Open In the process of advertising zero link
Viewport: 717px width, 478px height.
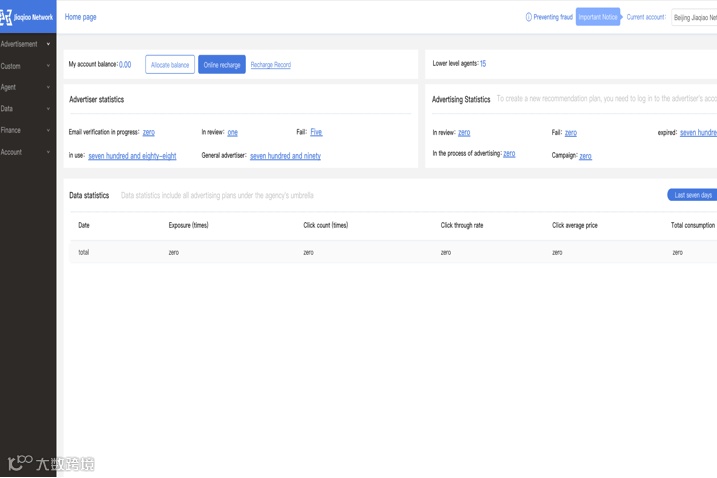point(509,154)
